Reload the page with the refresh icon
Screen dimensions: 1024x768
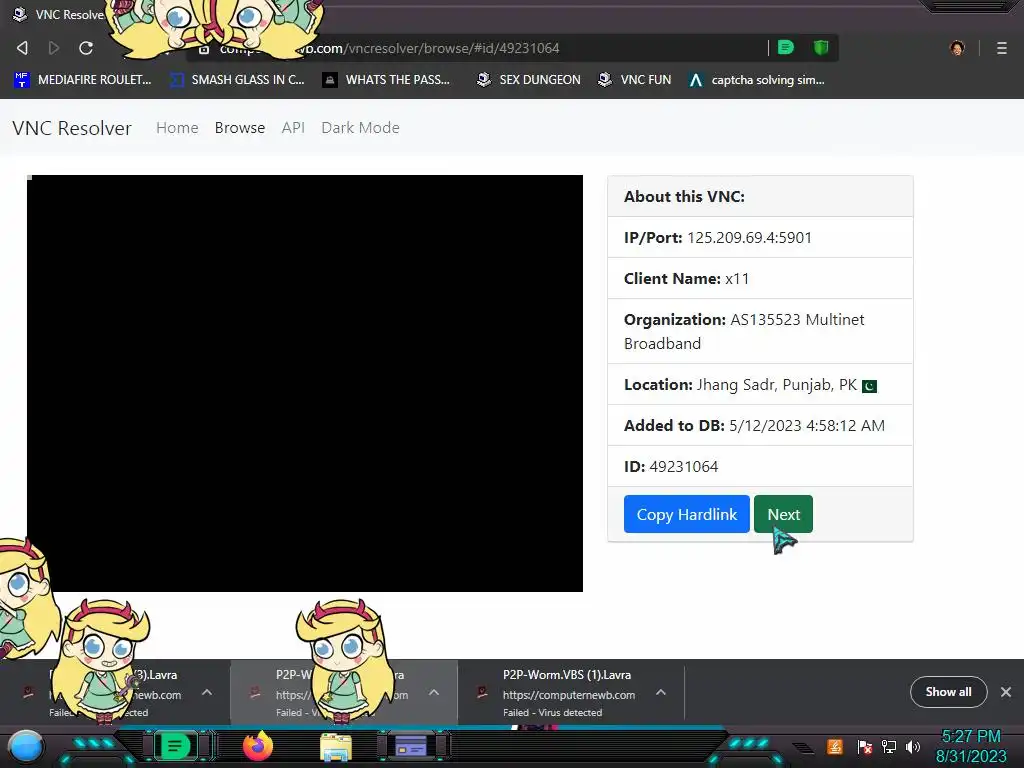(x=86, y=48)
